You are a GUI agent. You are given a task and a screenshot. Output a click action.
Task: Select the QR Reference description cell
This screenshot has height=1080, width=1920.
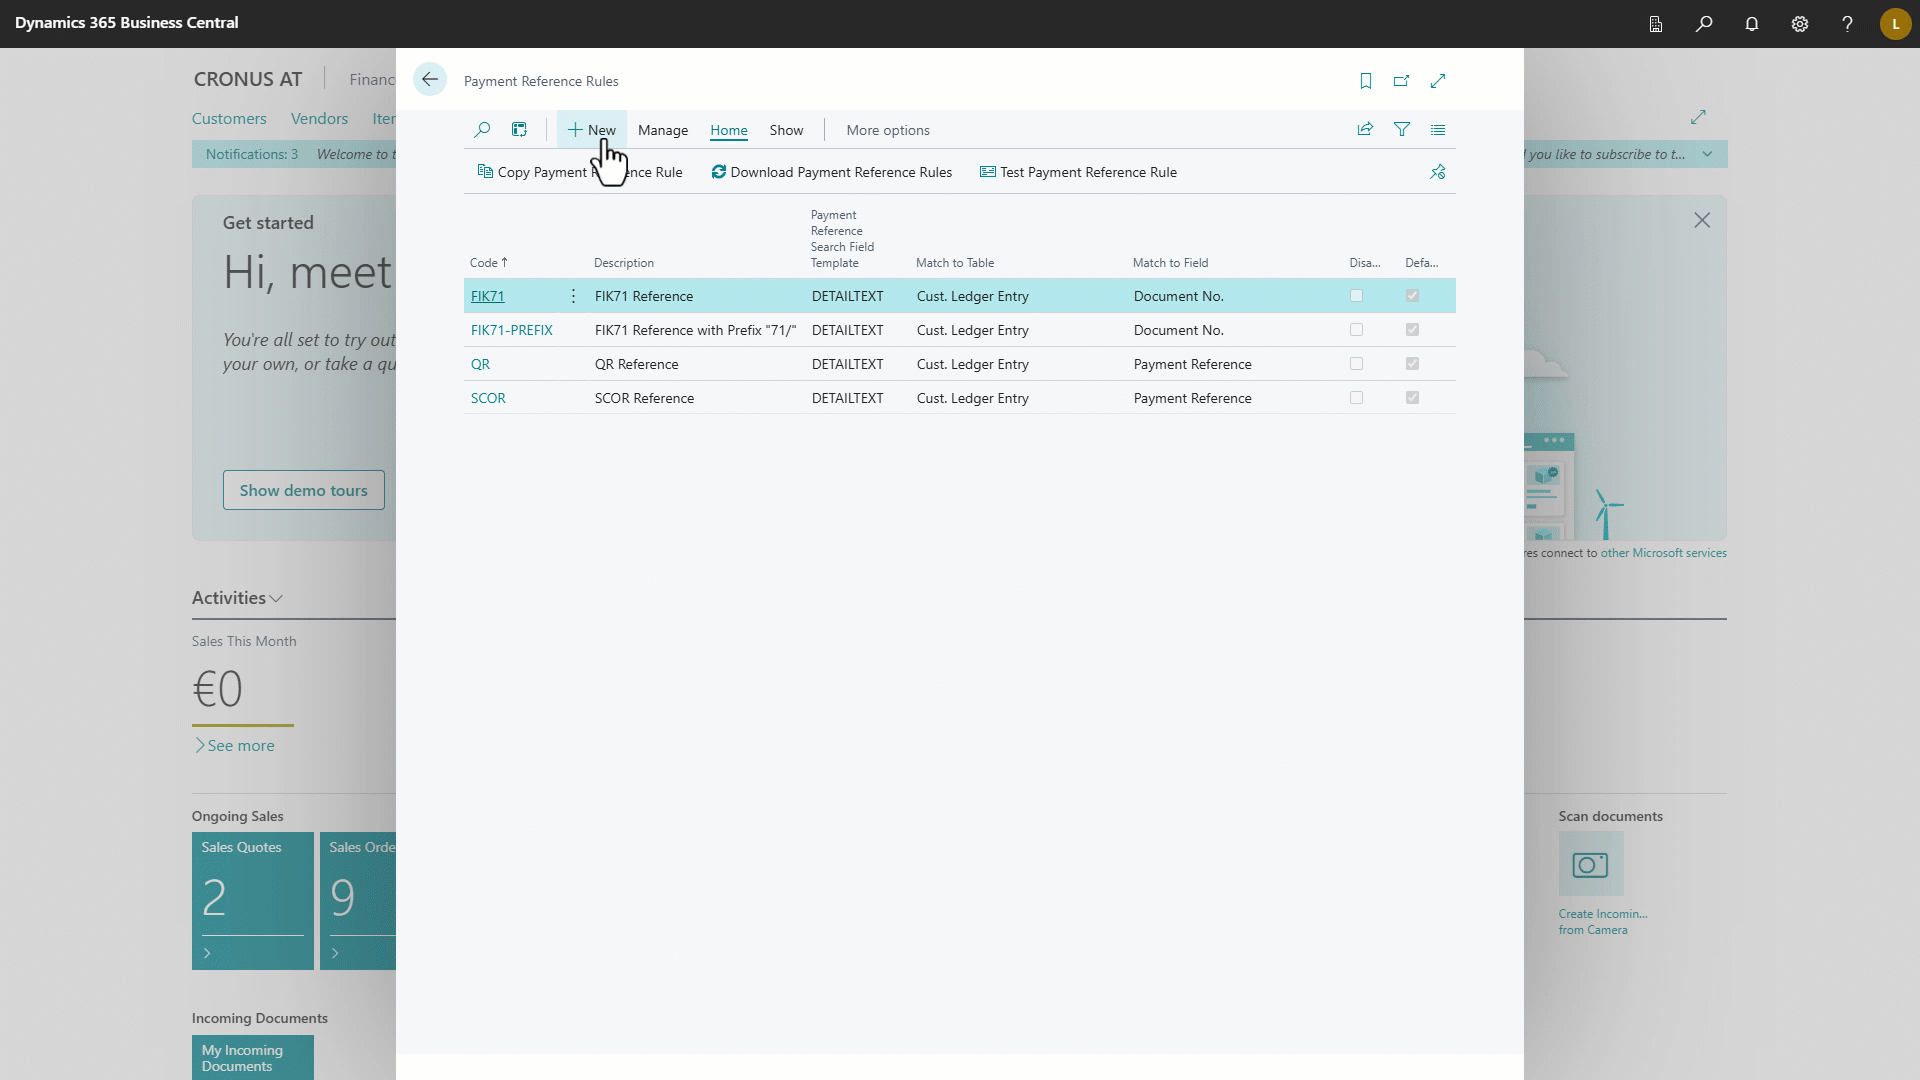click(x=636, y=364)
